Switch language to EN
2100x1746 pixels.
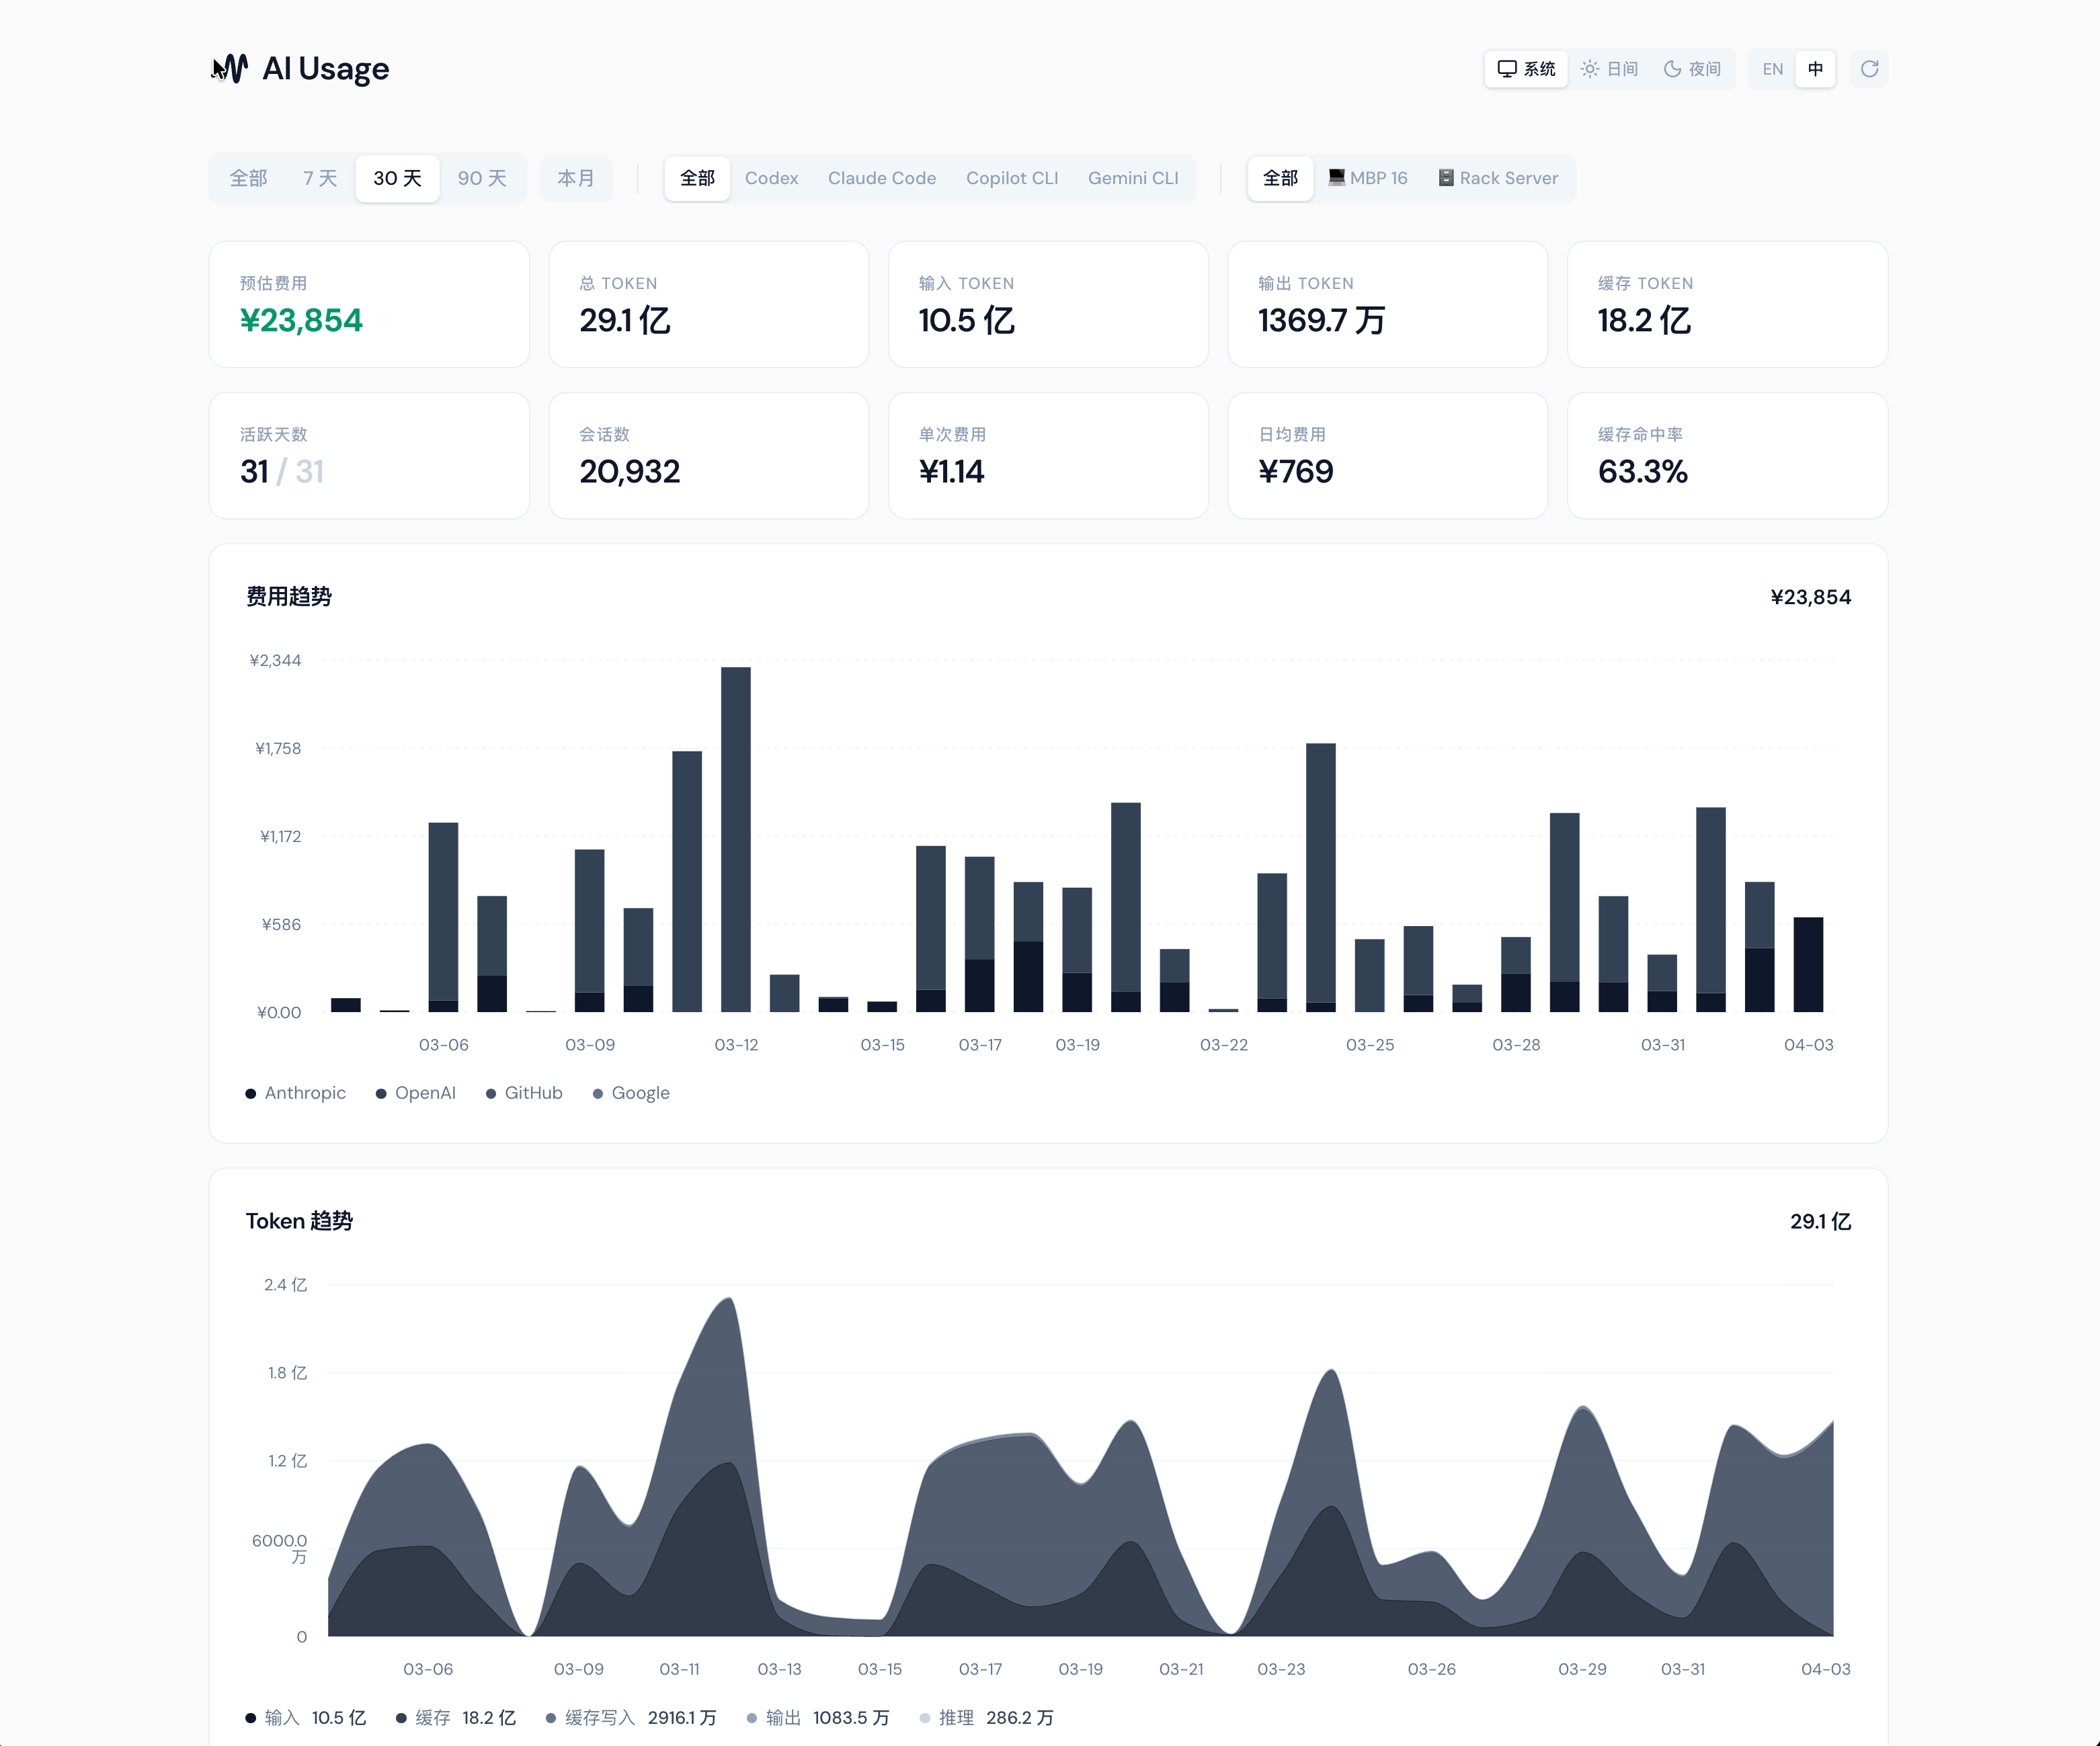click(x=1772, y=69)
